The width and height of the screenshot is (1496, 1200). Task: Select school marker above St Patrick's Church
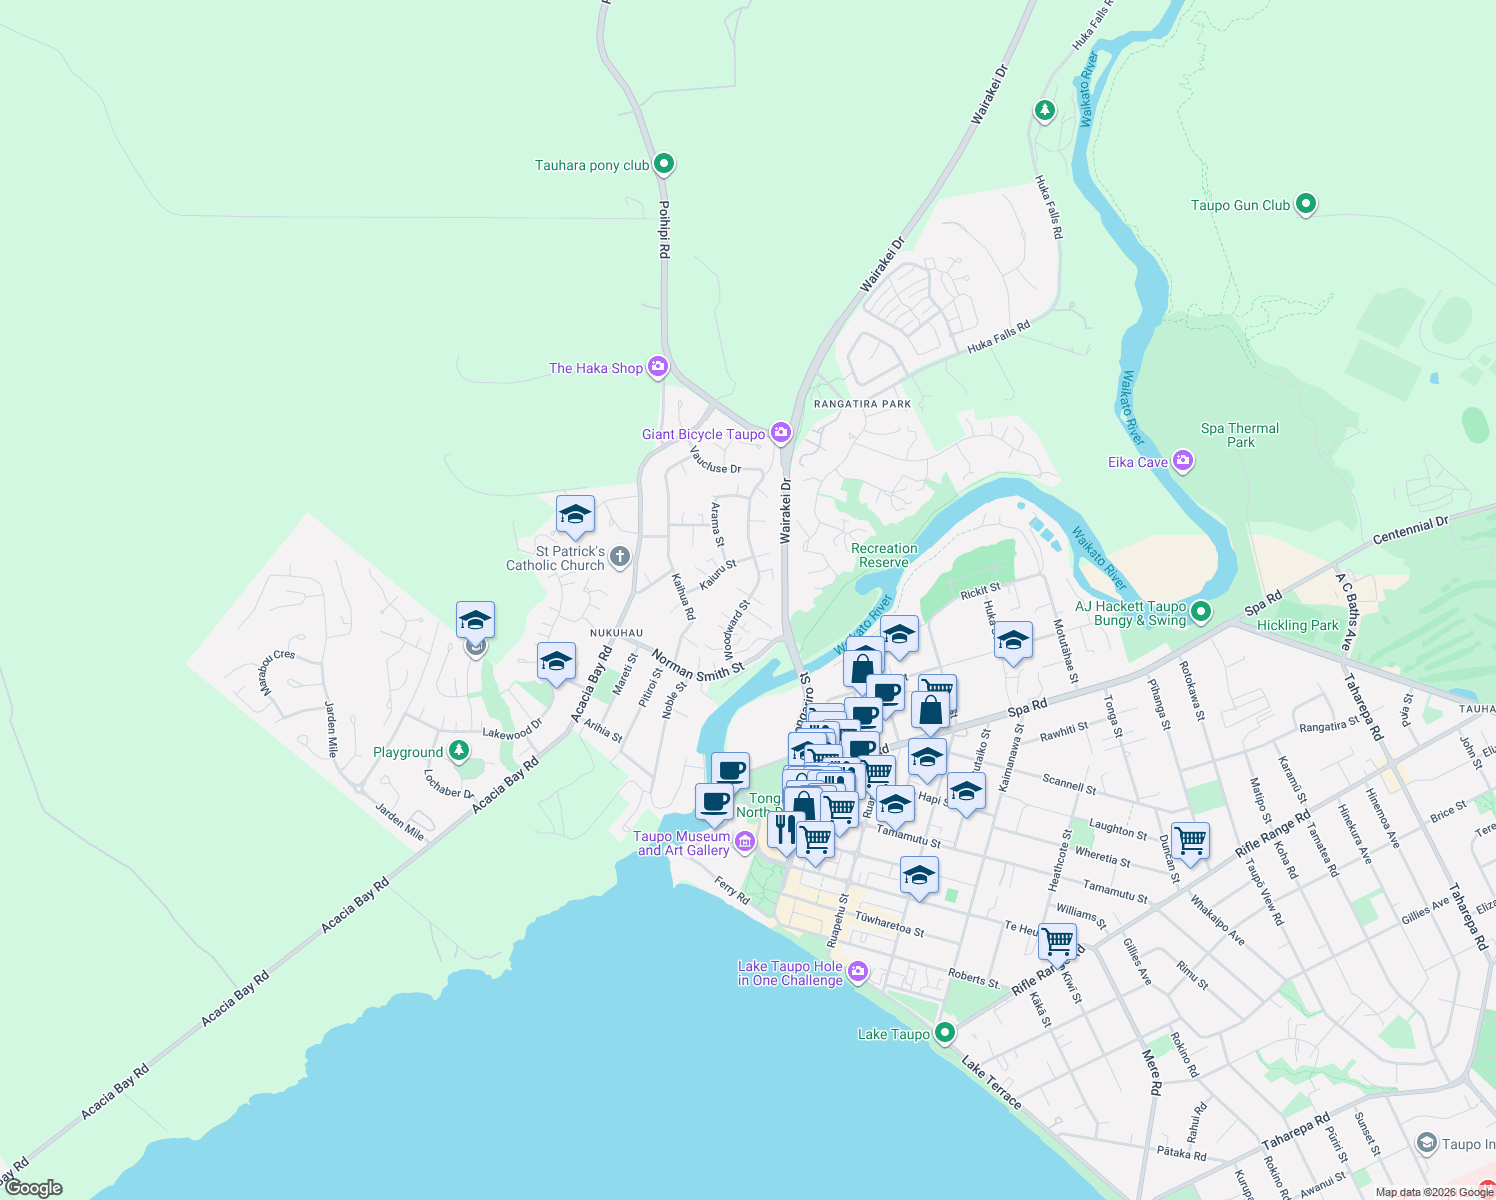[x=575, y=516]
